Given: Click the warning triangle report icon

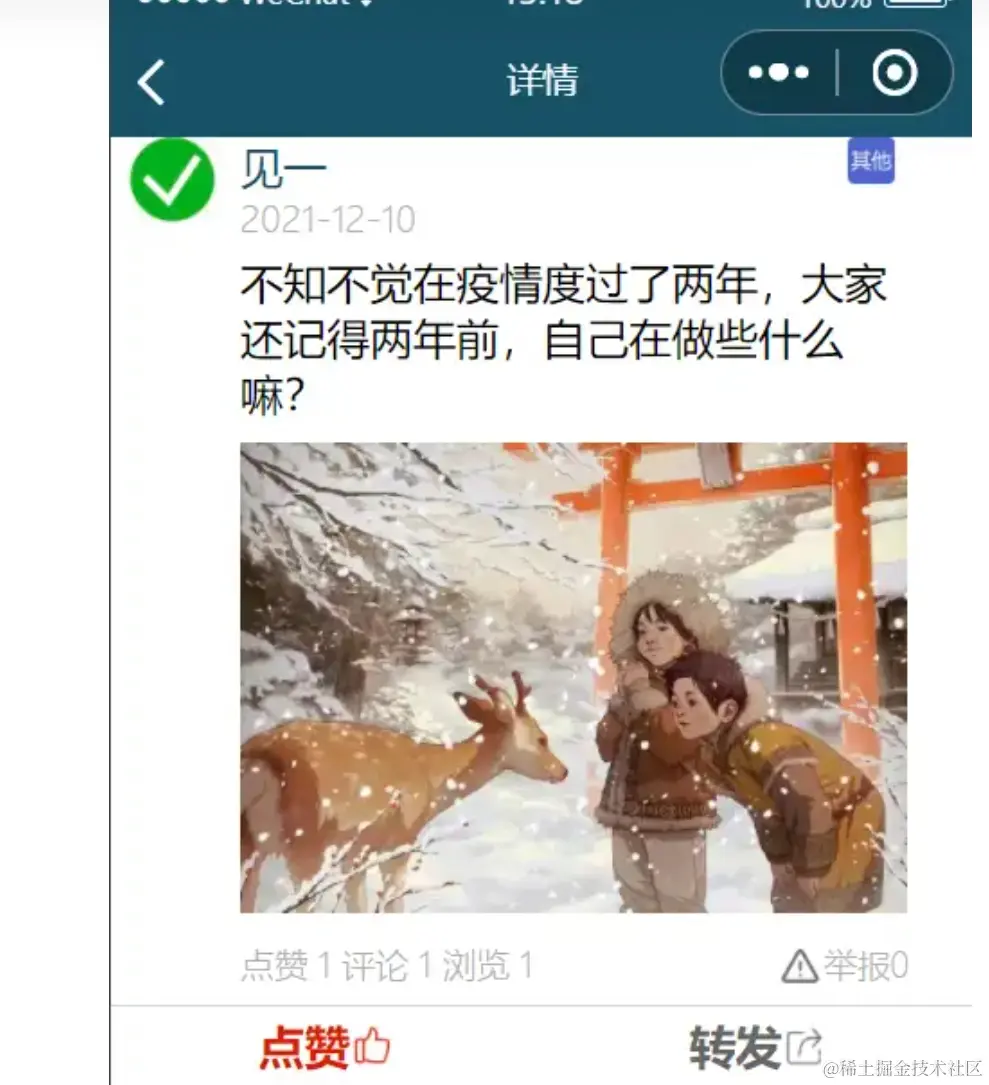Looking at the screenshot, I should [800, 966].
